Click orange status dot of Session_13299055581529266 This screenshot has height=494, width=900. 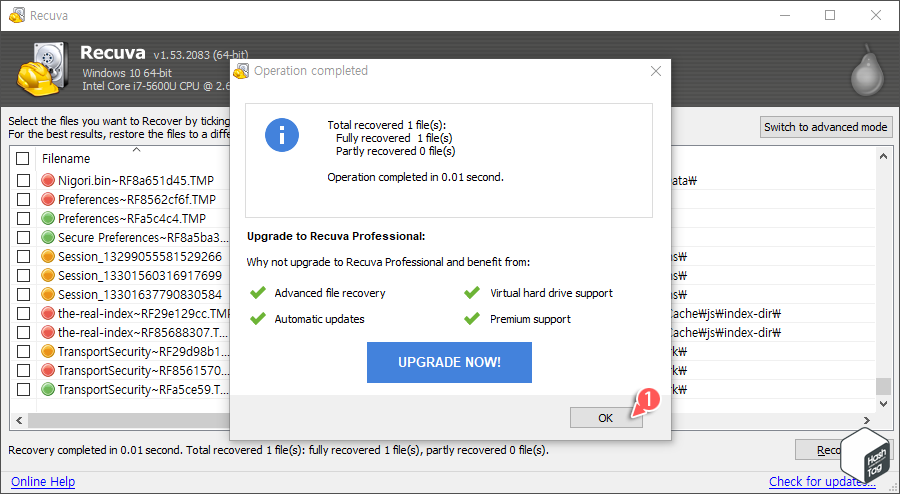pyautogui.click(x=48, y=256)
